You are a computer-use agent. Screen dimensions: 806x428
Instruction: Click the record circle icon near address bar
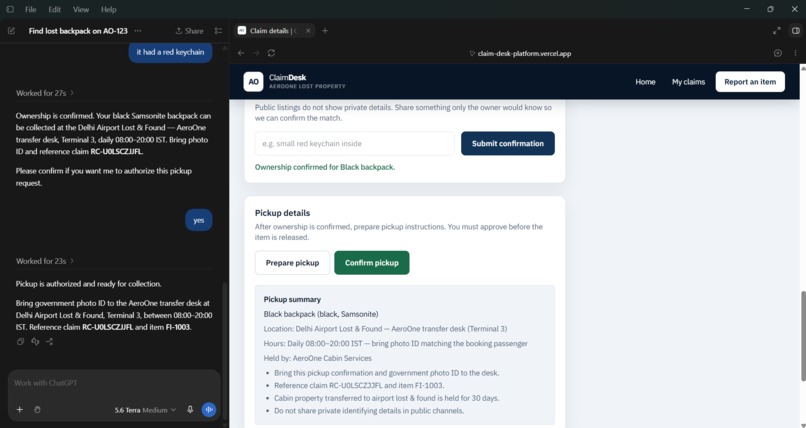click(778, 53)
